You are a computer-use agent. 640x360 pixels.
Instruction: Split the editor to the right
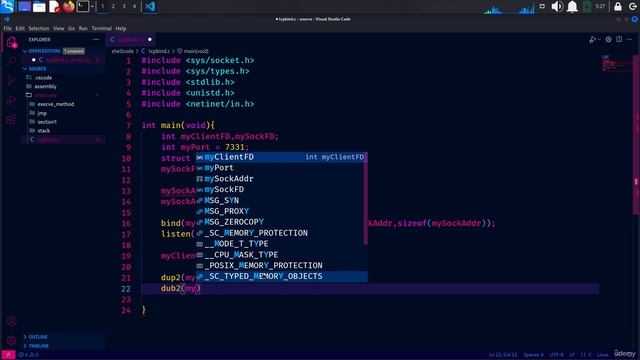619,40
